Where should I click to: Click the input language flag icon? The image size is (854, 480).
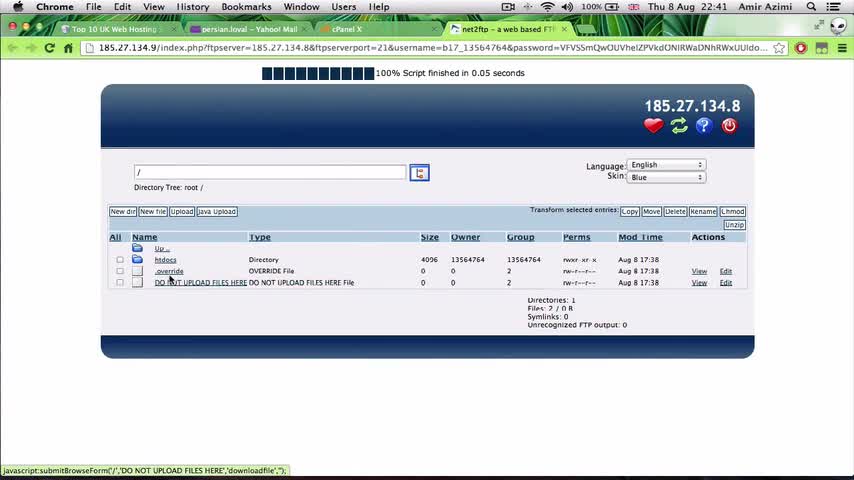(633, 7)
